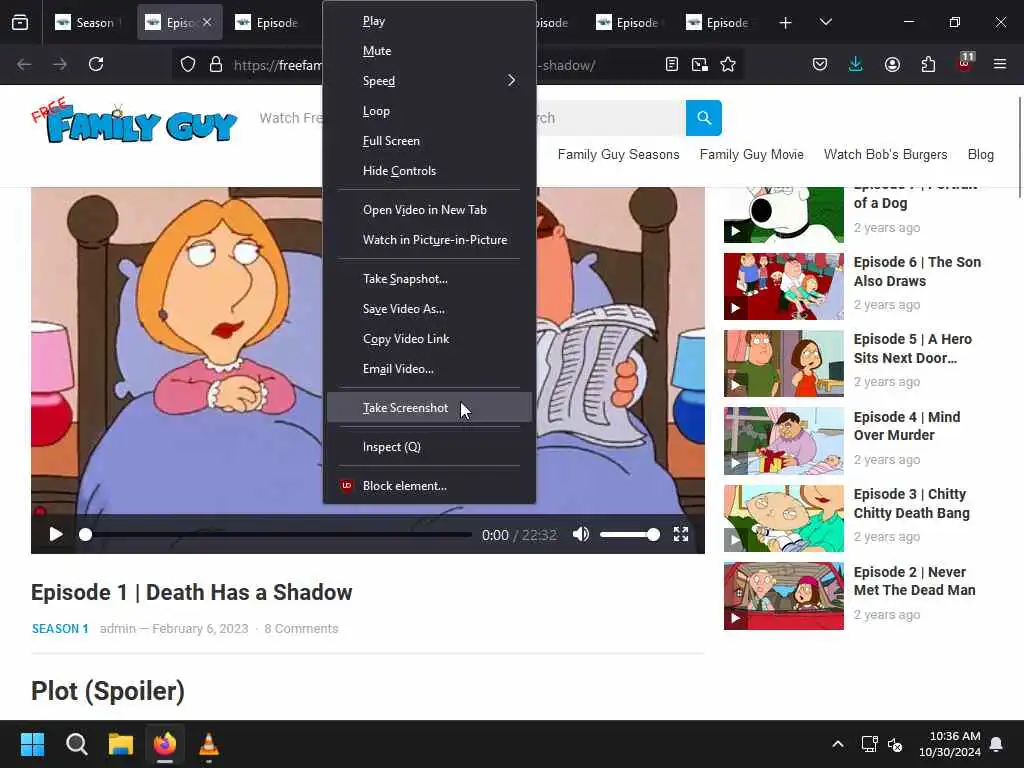The image size is (1024, 768).
Task: Open the notifications bell
Action: pos(997,744)
